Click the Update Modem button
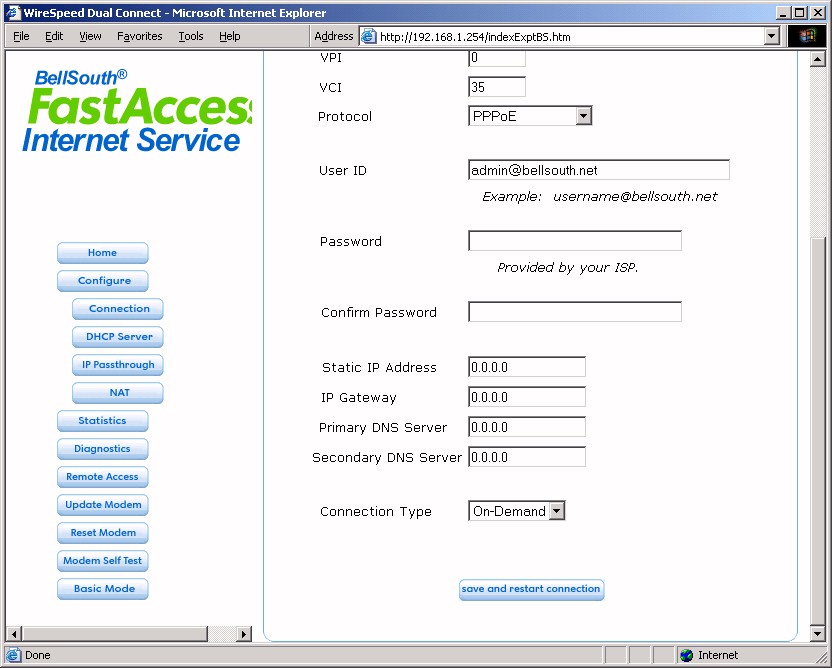Image resolution: width=832 pixels, height=668 pixels. (102, 505)
